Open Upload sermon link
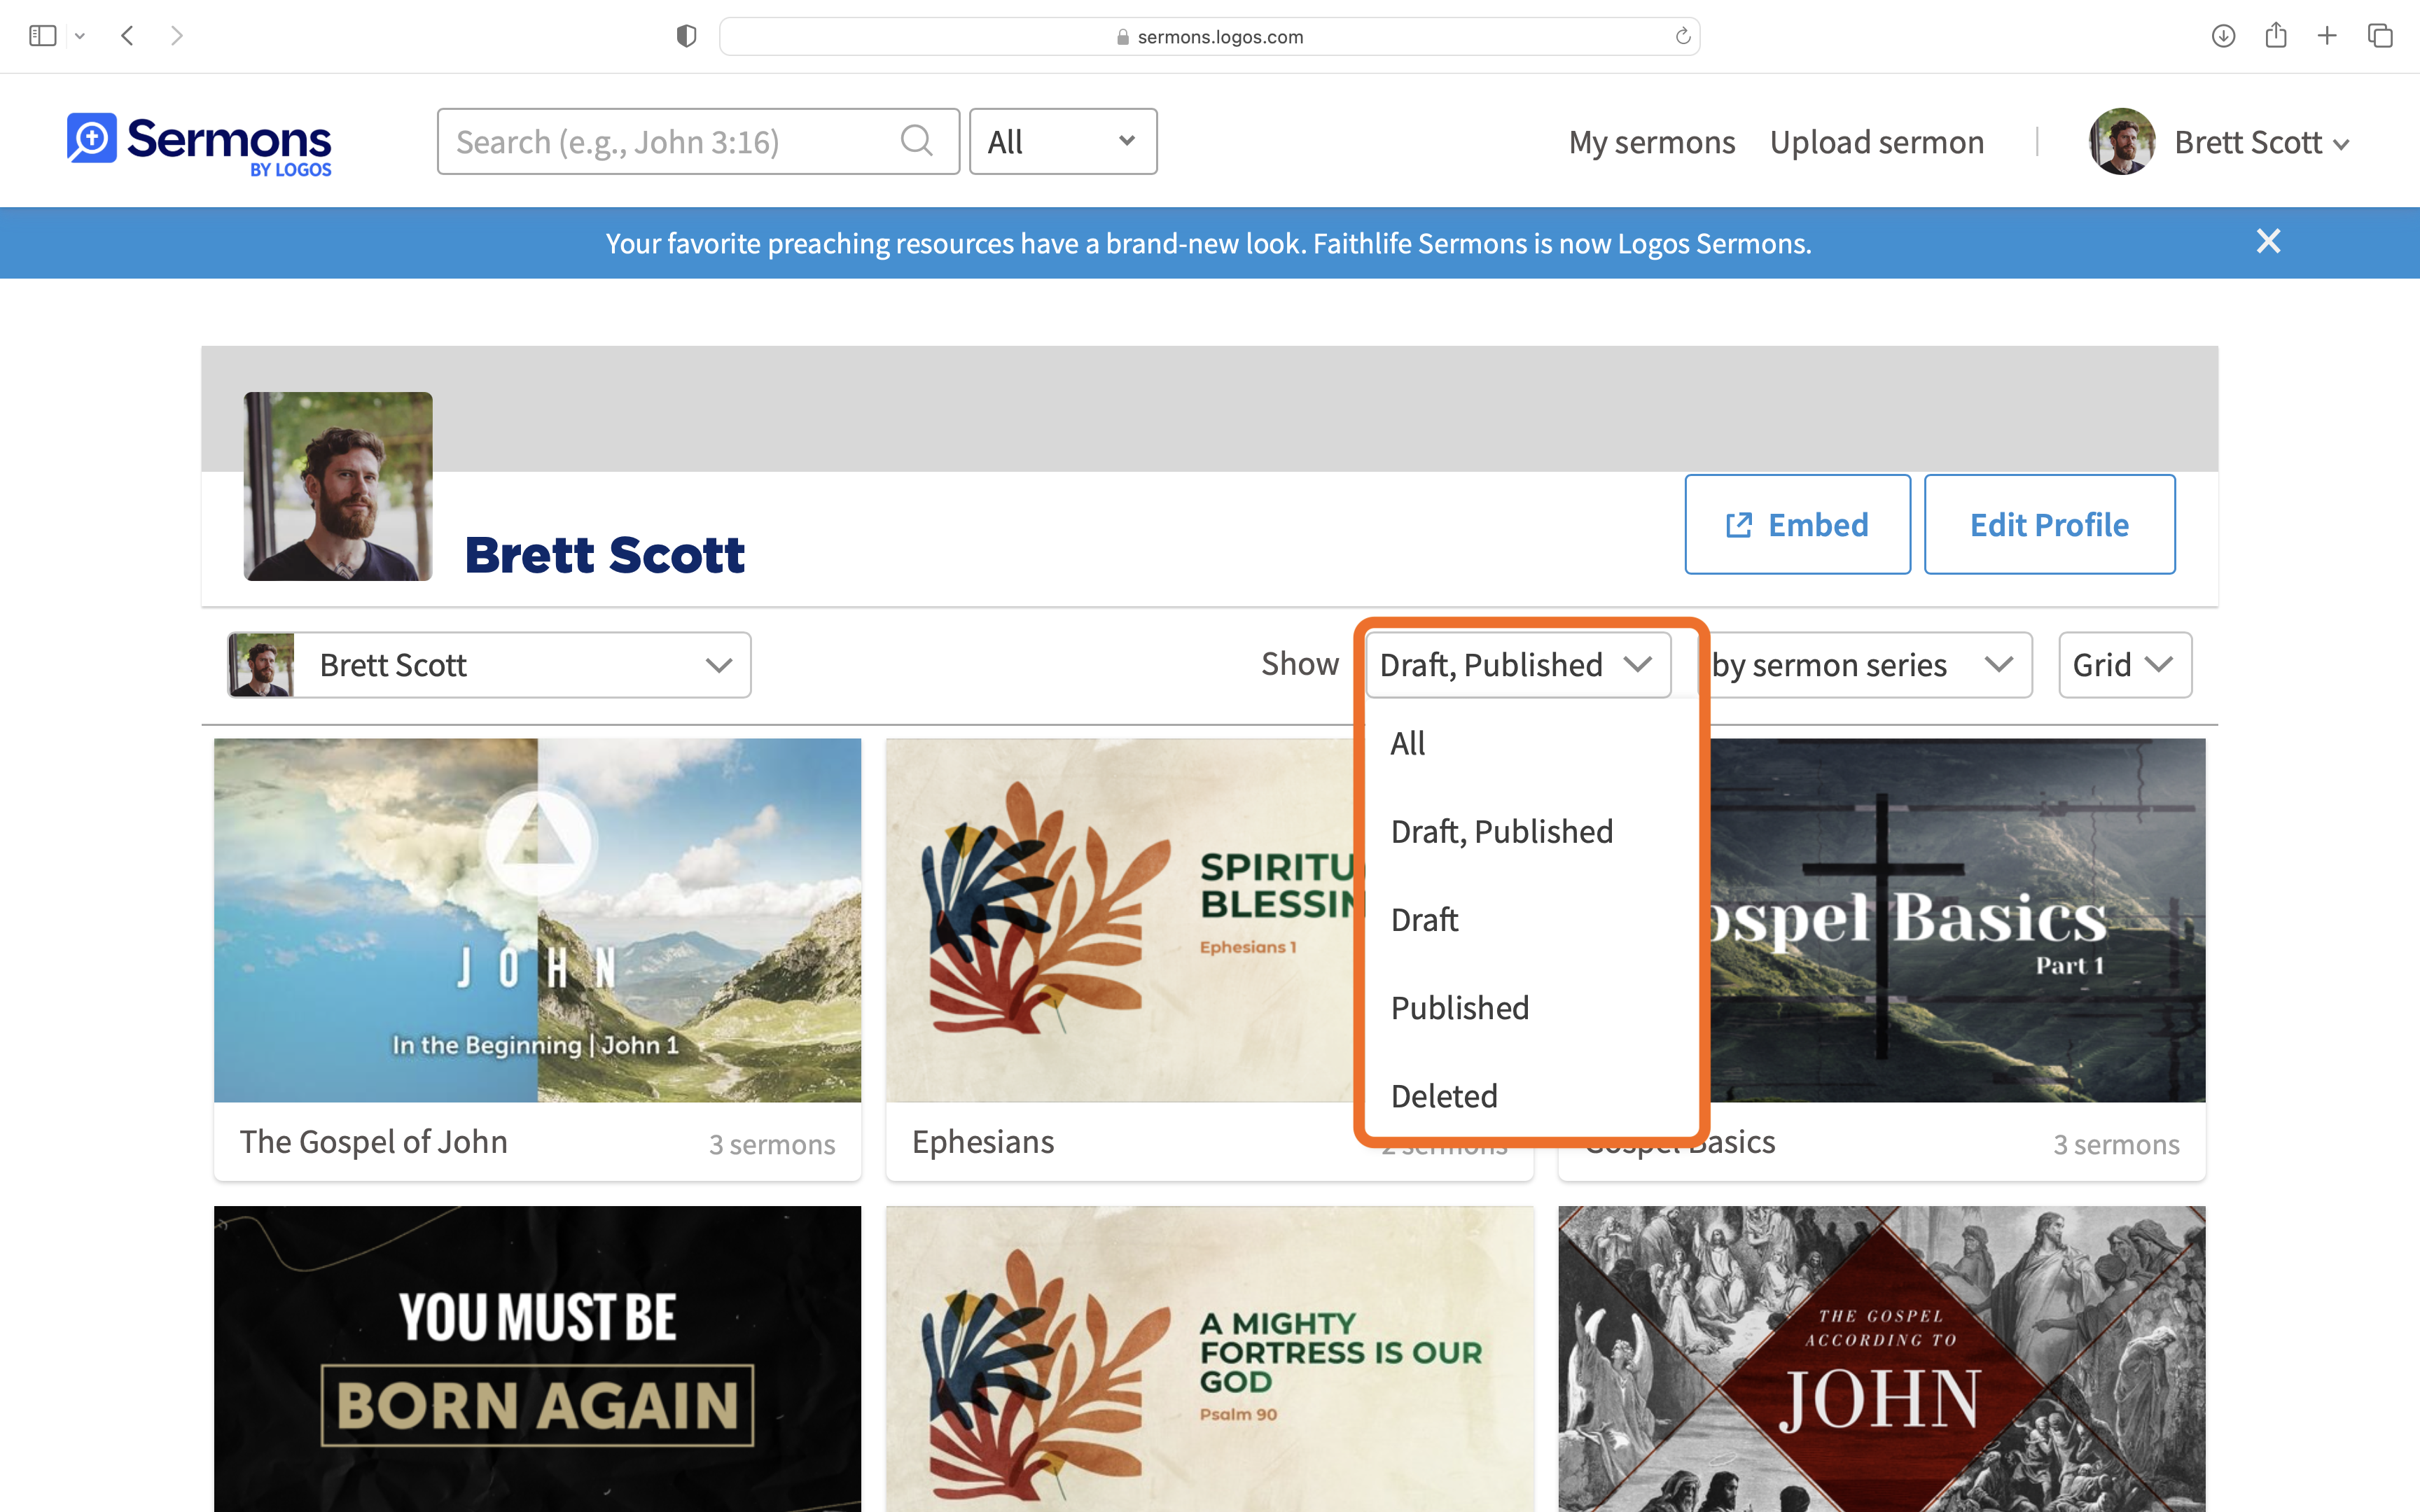The width and height of the screenshot is (2420, 1512). coord(1877,142)
